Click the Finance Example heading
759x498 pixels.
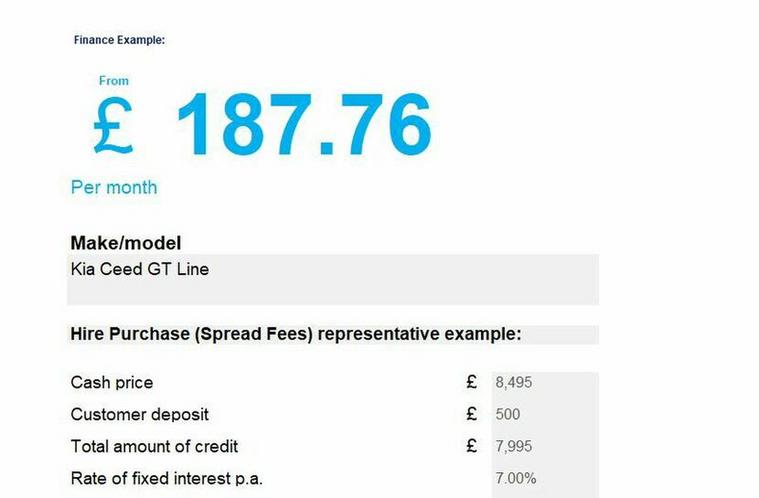pyautogui.click(x=119, y=40)
